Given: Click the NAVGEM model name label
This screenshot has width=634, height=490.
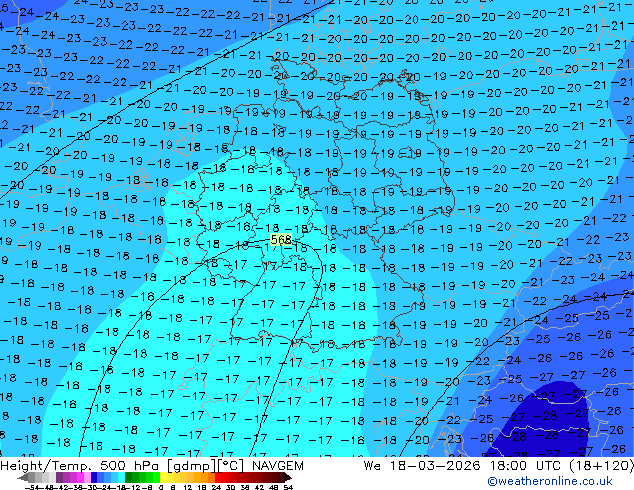Looking at the screenshot, I should (277, 466).
